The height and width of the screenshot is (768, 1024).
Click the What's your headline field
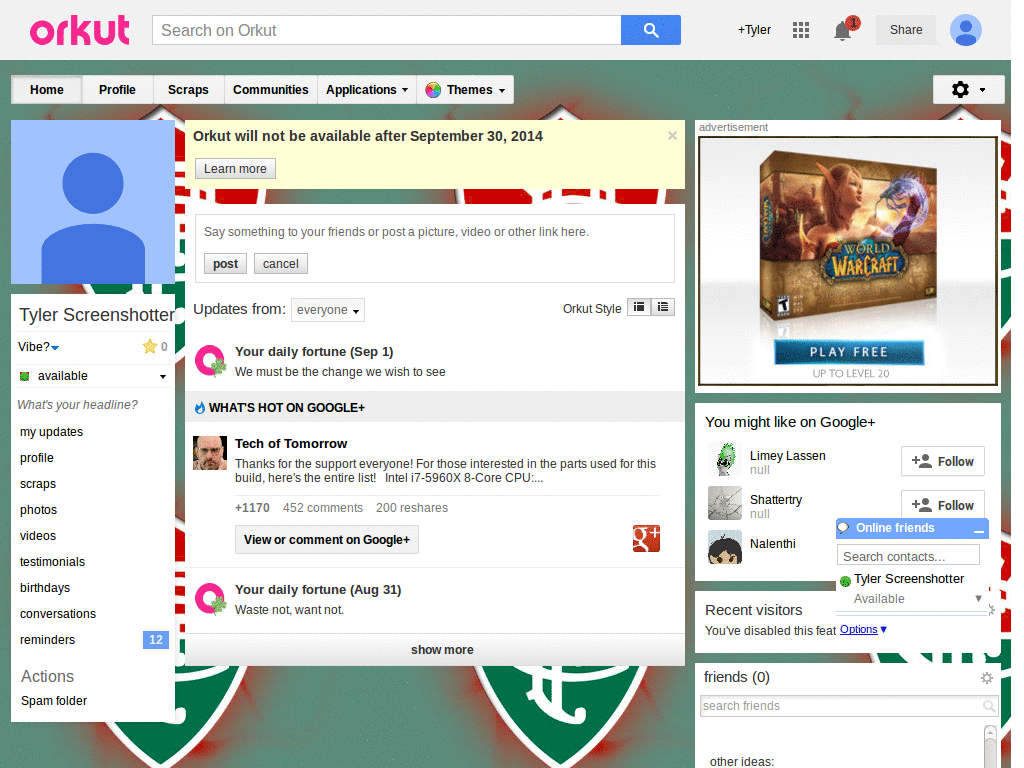(78, 405)
